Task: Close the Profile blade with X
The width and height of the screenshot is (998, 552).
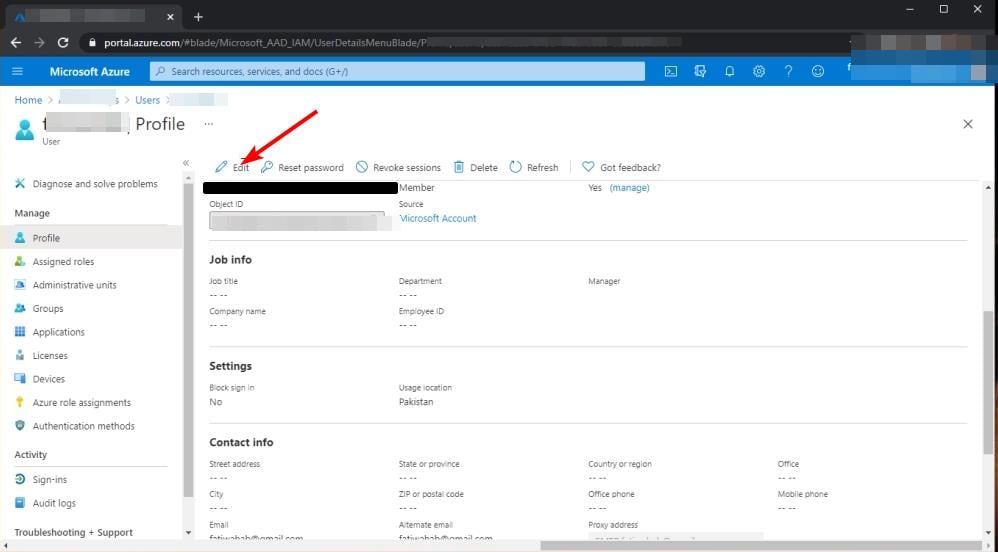Action: tap(968, 124)
